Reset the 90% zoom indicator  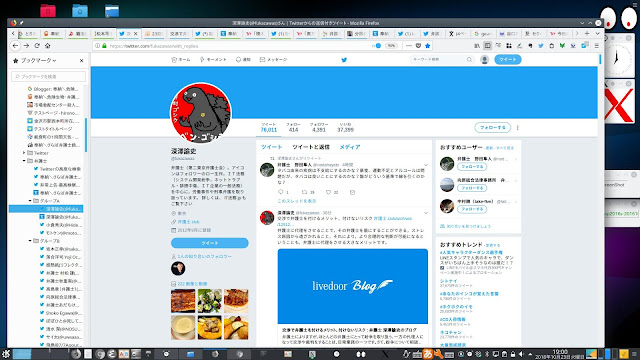391,46
